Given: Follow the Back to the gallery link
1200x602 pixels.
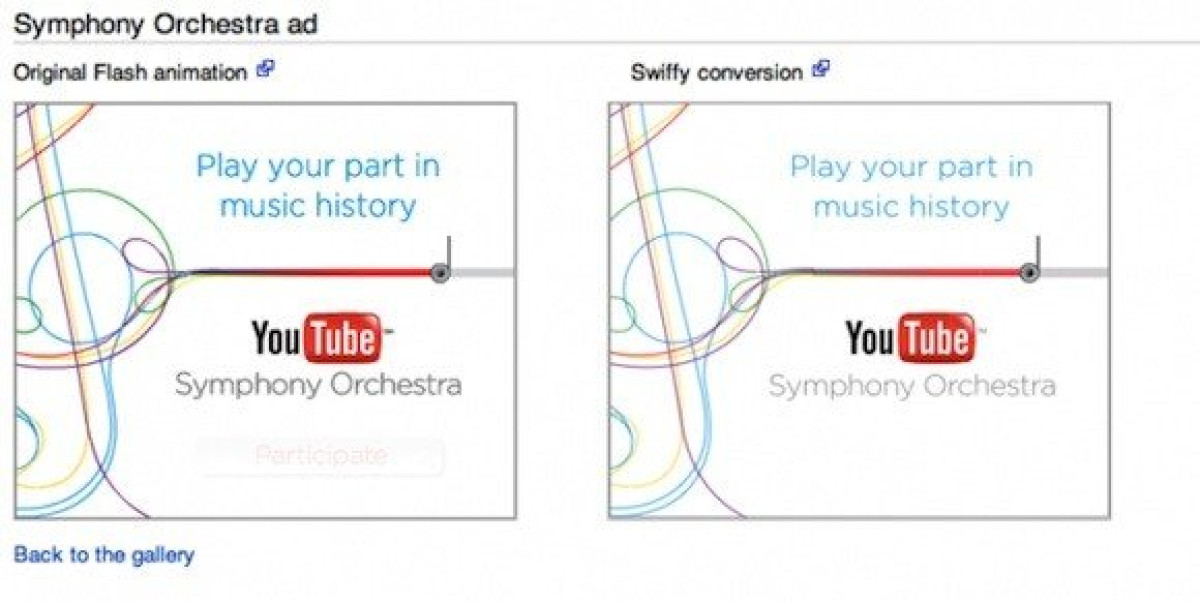Looking at the screenshot, I should pyautogui.click(x=104, y=554).
